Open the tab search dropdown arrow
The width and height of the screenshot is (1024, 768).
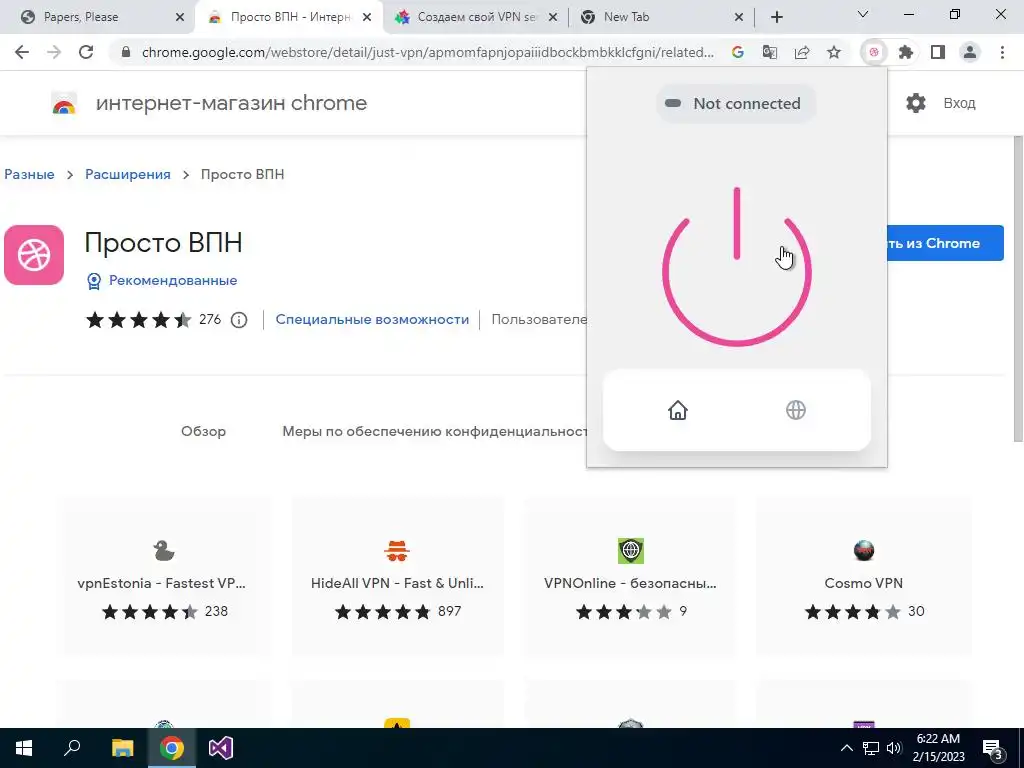[863, 14]
